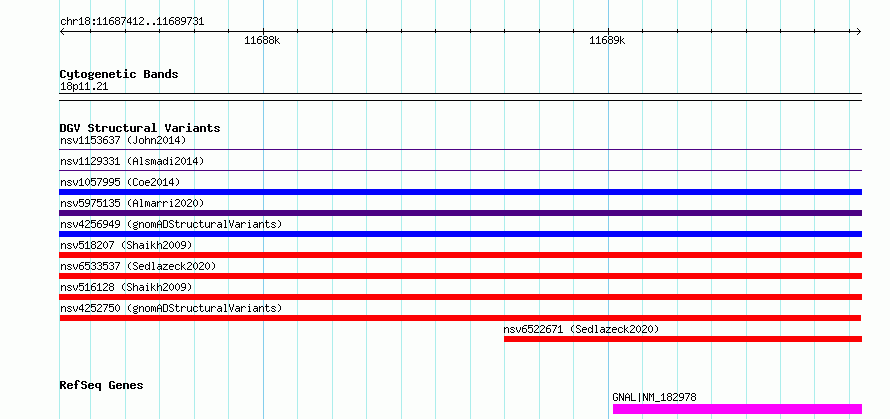Open variant nsv6522671 (Sedlazeck2020) label
Screen dimensions: 890x419
click(x=581, y=329)
